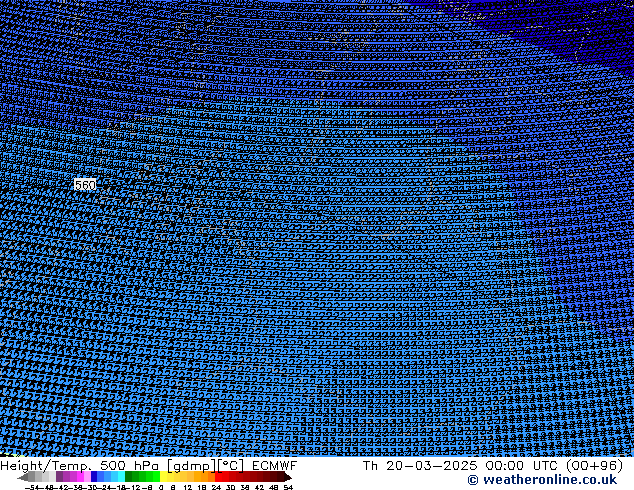The width and height of the screenshot is (634, 490).
Task: Click the ECMWF model label
Action: [x=275, y=466]
